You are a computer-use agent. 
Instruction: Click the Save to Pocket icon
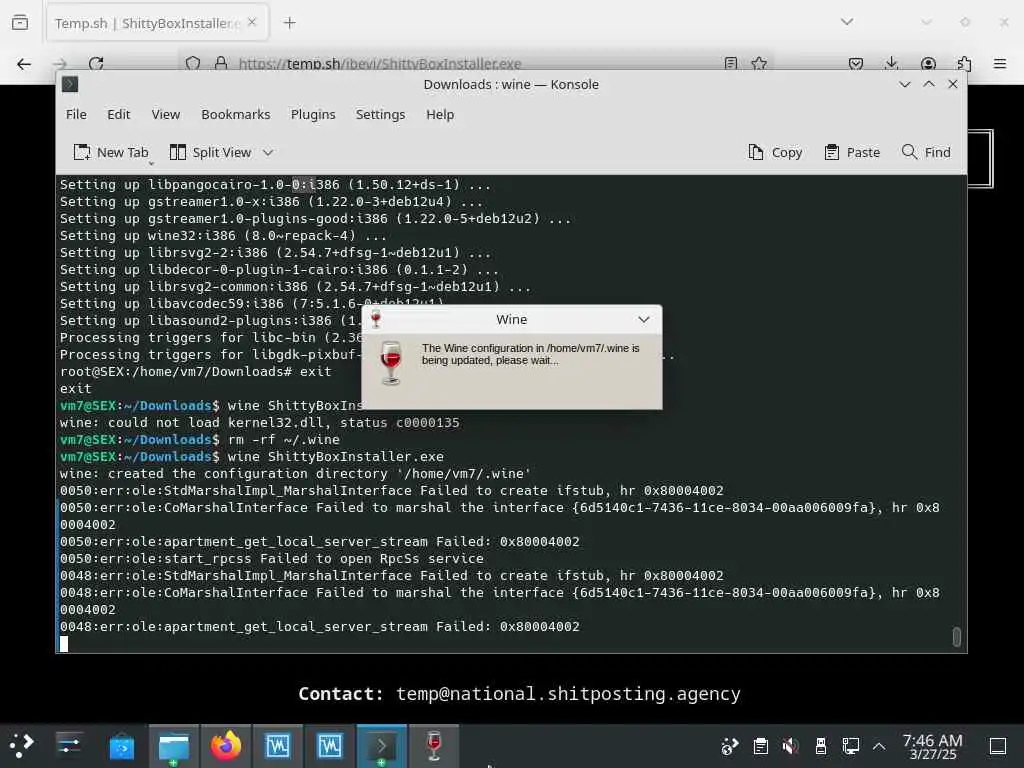click(856, 63)
